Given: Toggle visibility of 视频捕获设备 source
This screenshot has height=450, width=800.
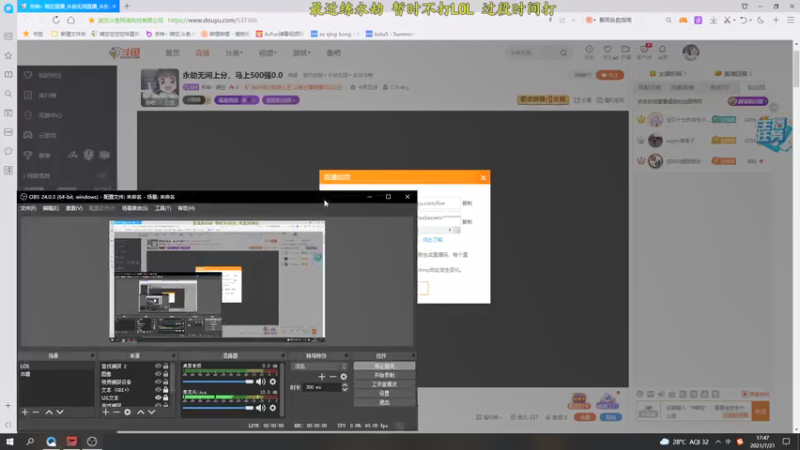Looking at the screenshot, I should [158, 382].
